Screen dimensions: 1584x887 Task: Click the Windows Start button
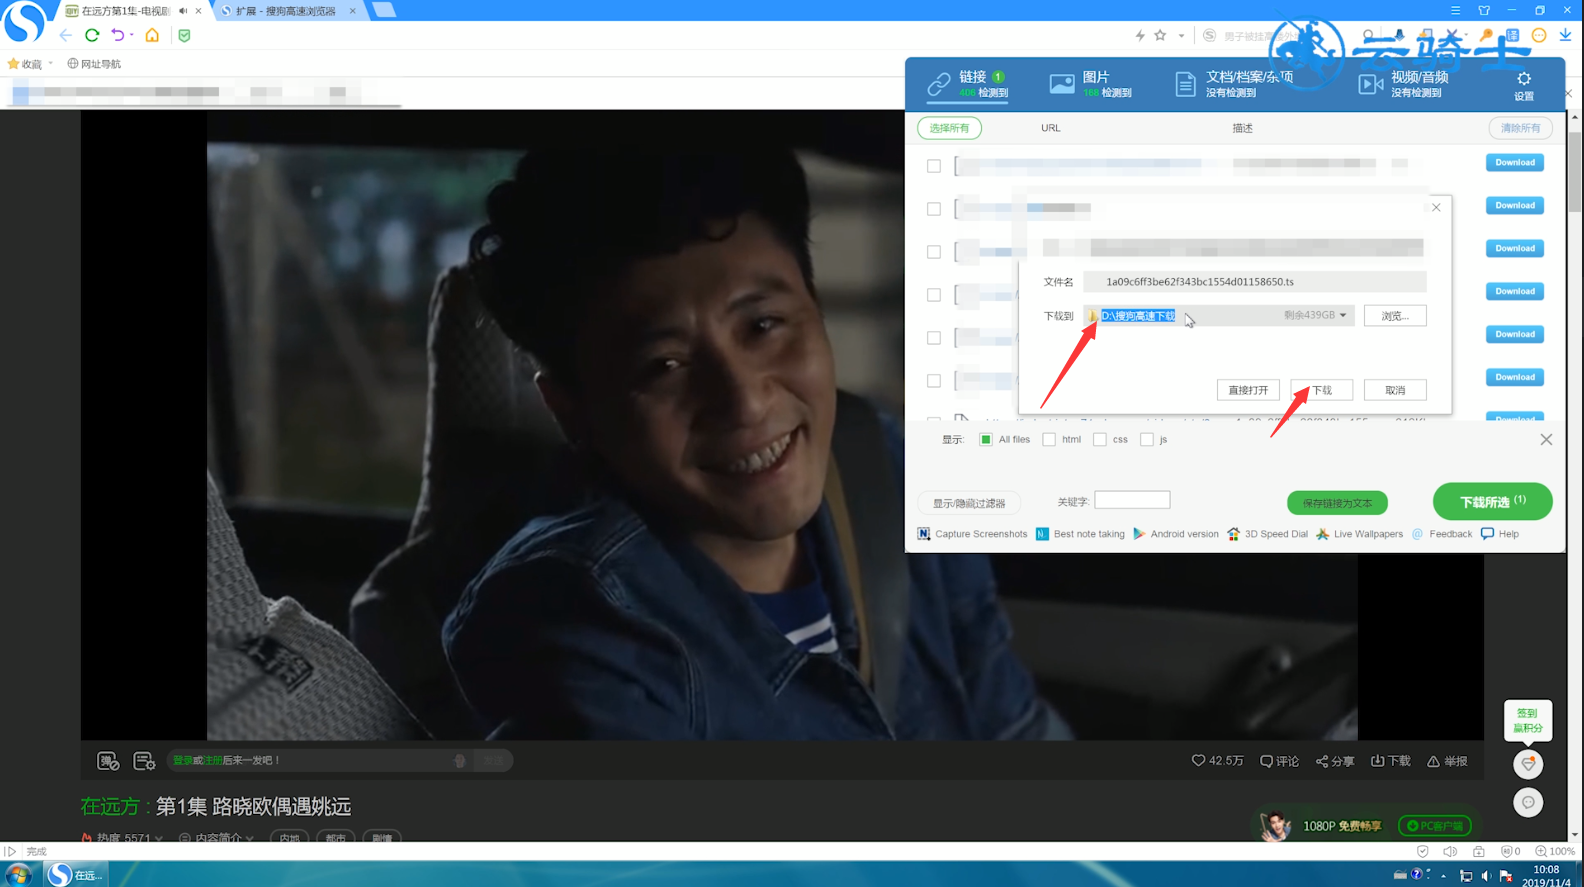[18, 875]
